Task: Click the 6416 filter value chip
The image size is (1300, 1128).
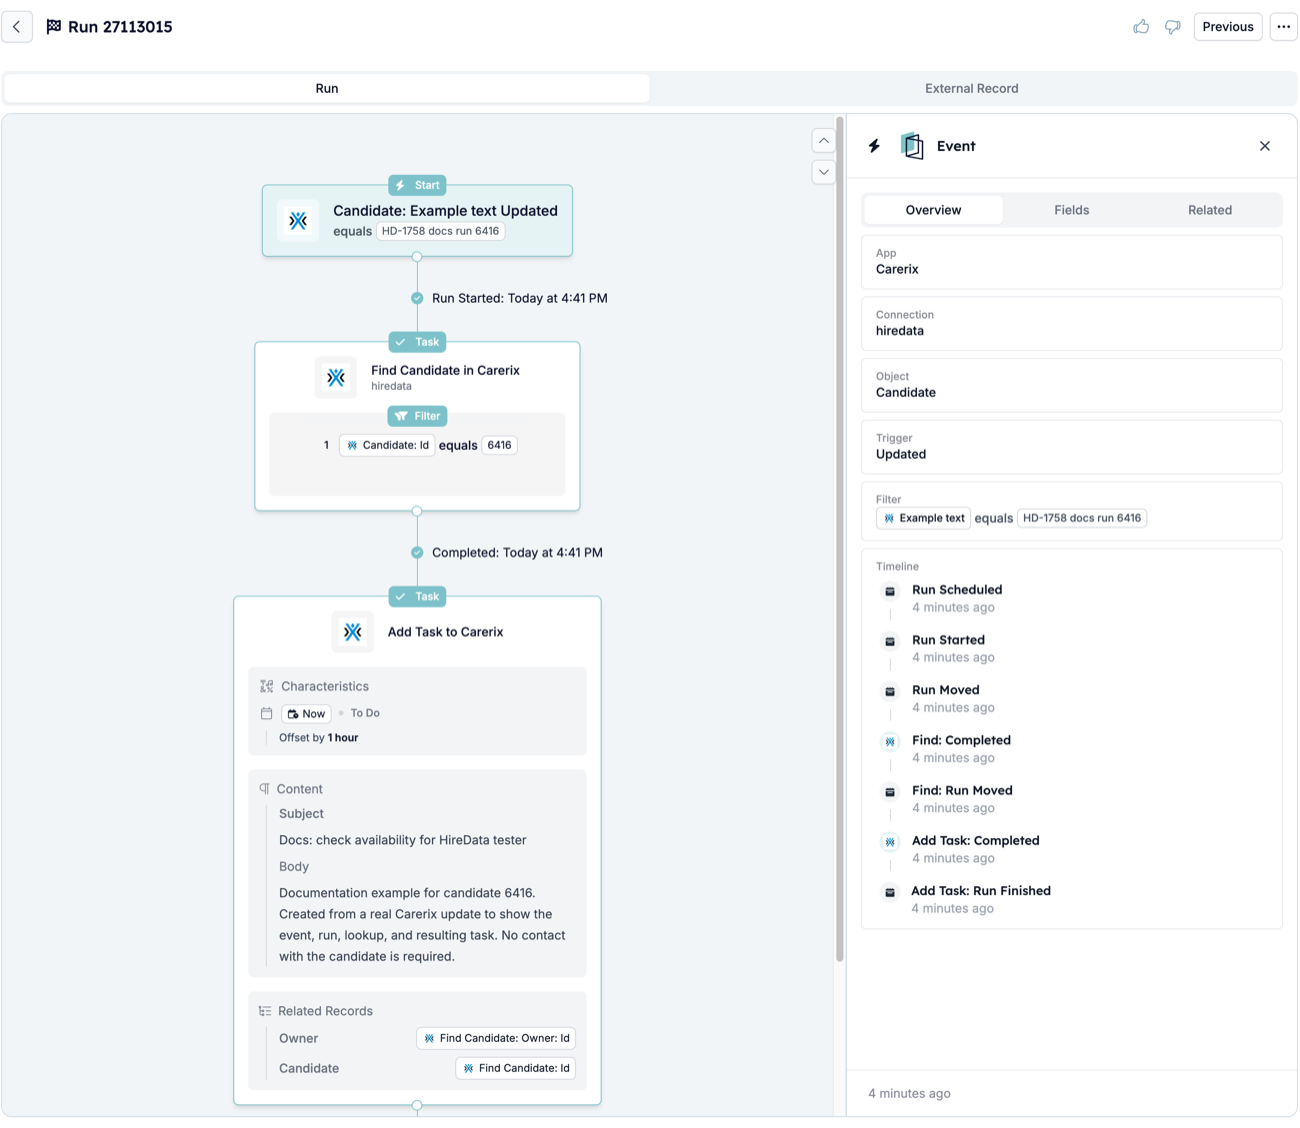Action: pos(499,445)
